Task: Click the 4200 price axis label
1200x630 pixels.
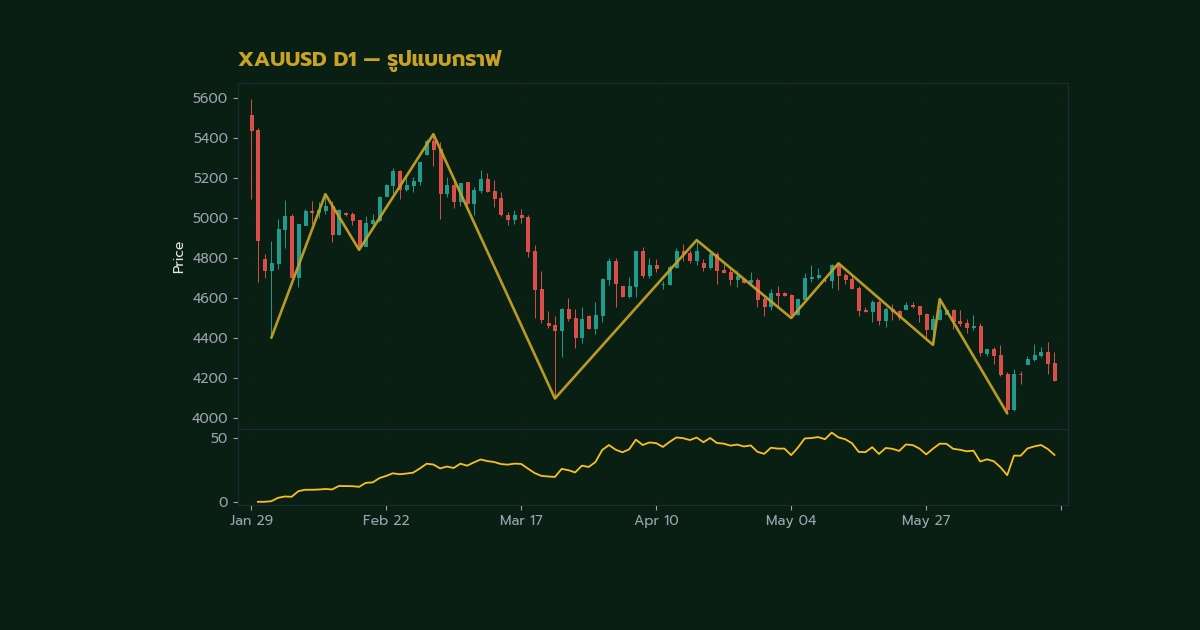Action: (x=210, y=378)
